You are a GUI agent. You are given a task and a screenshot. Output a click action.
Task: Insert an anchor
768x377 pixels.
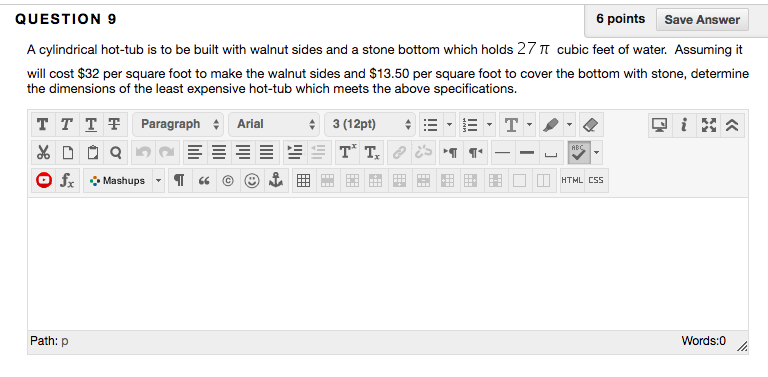(276, 181)
